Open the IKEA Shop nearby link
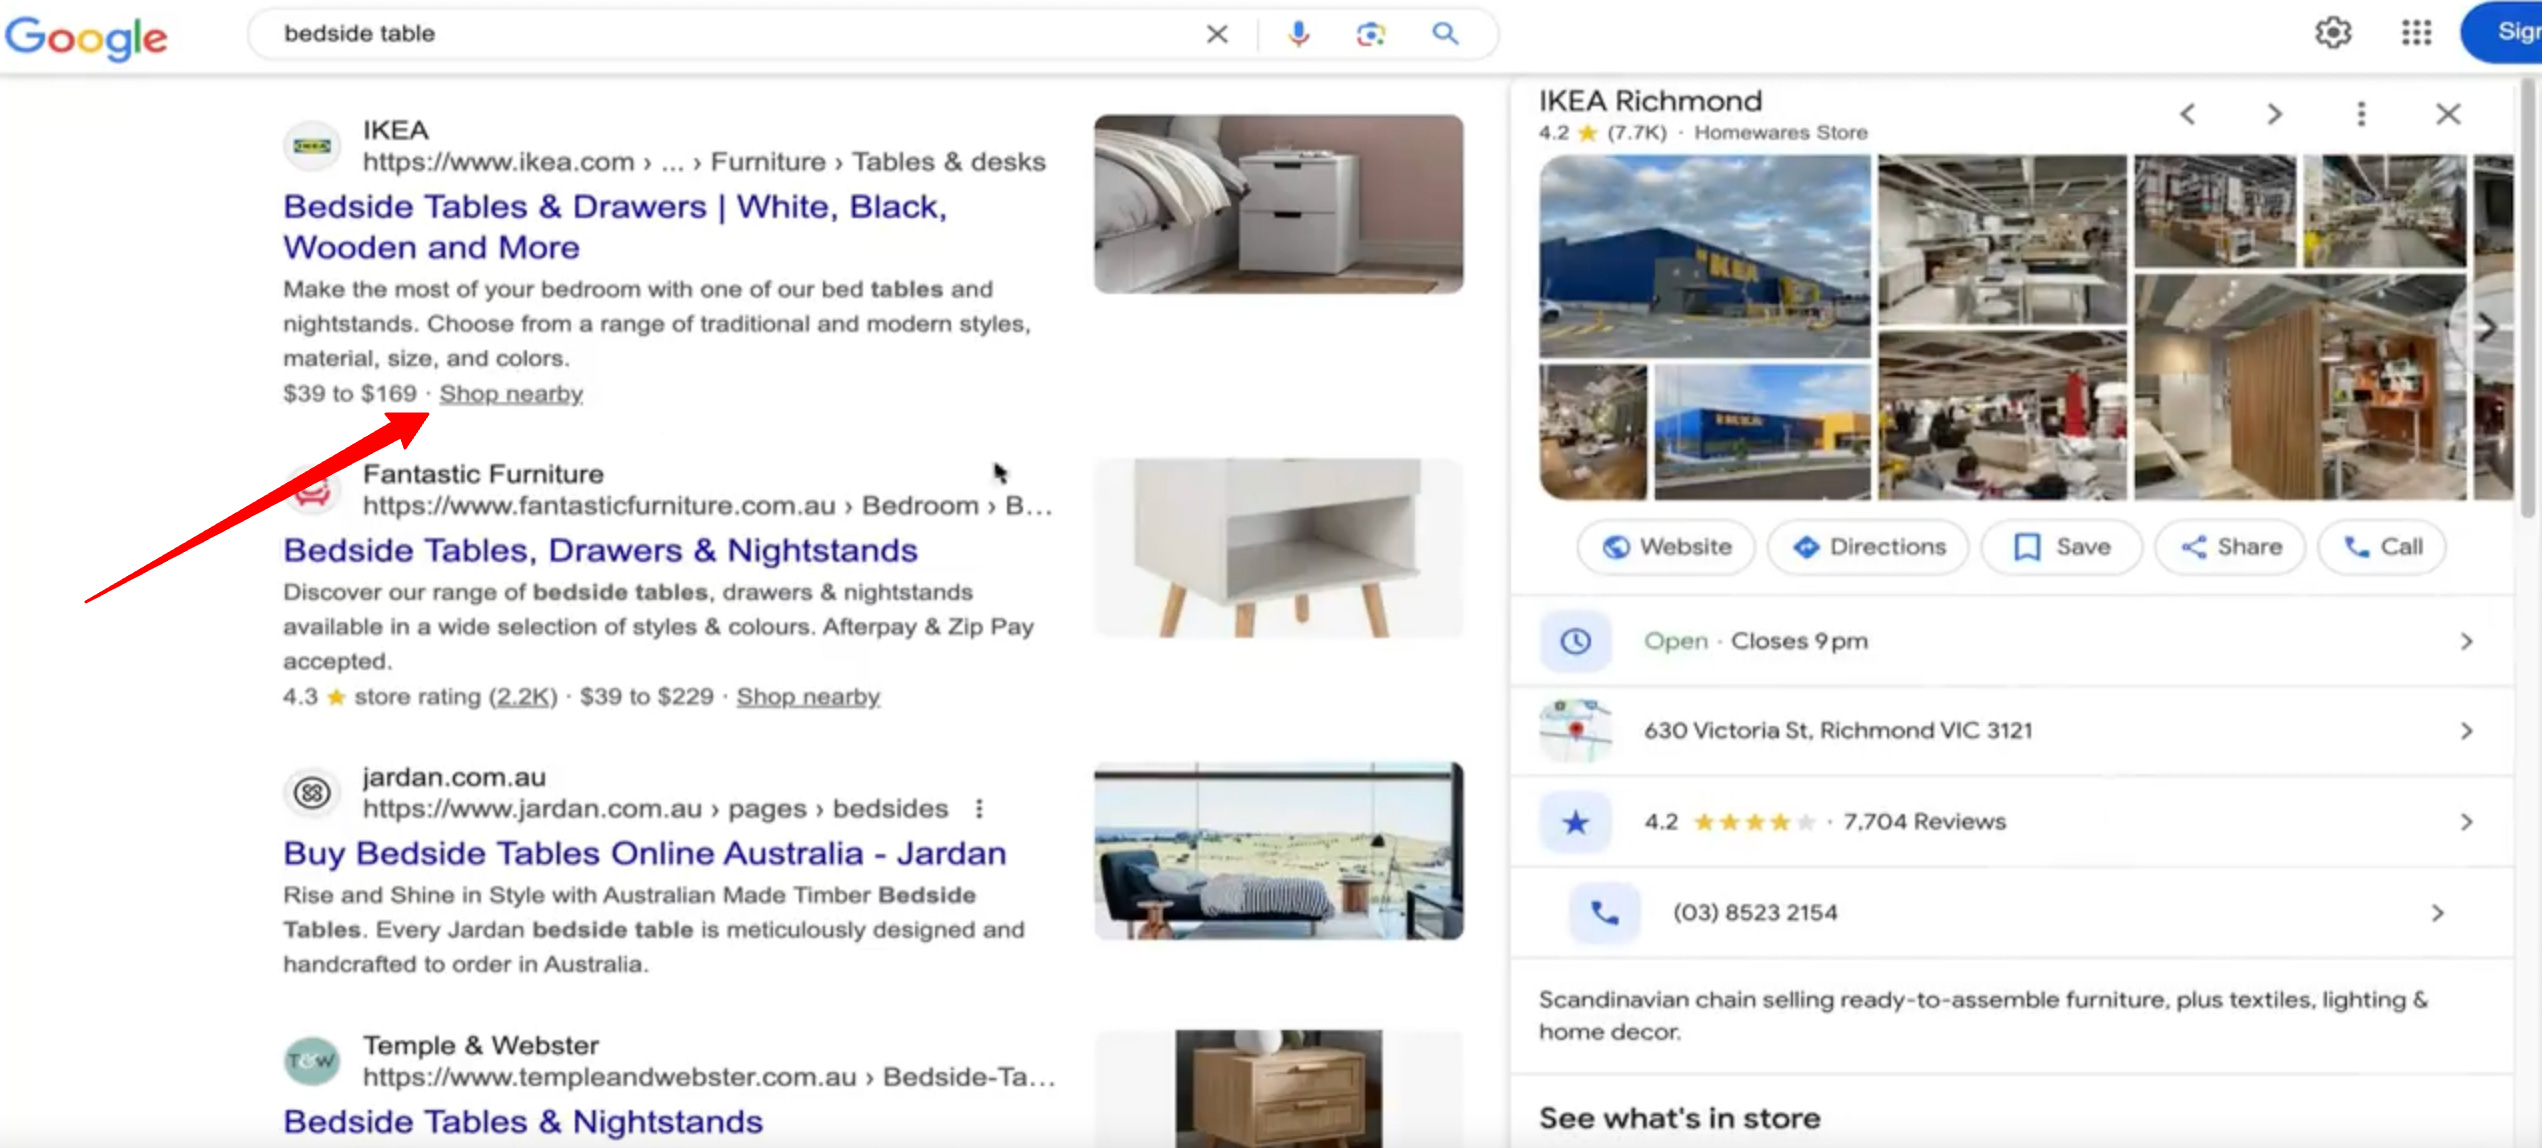The width and height of the screenshot is (2542, 1148). coord(513,392)
